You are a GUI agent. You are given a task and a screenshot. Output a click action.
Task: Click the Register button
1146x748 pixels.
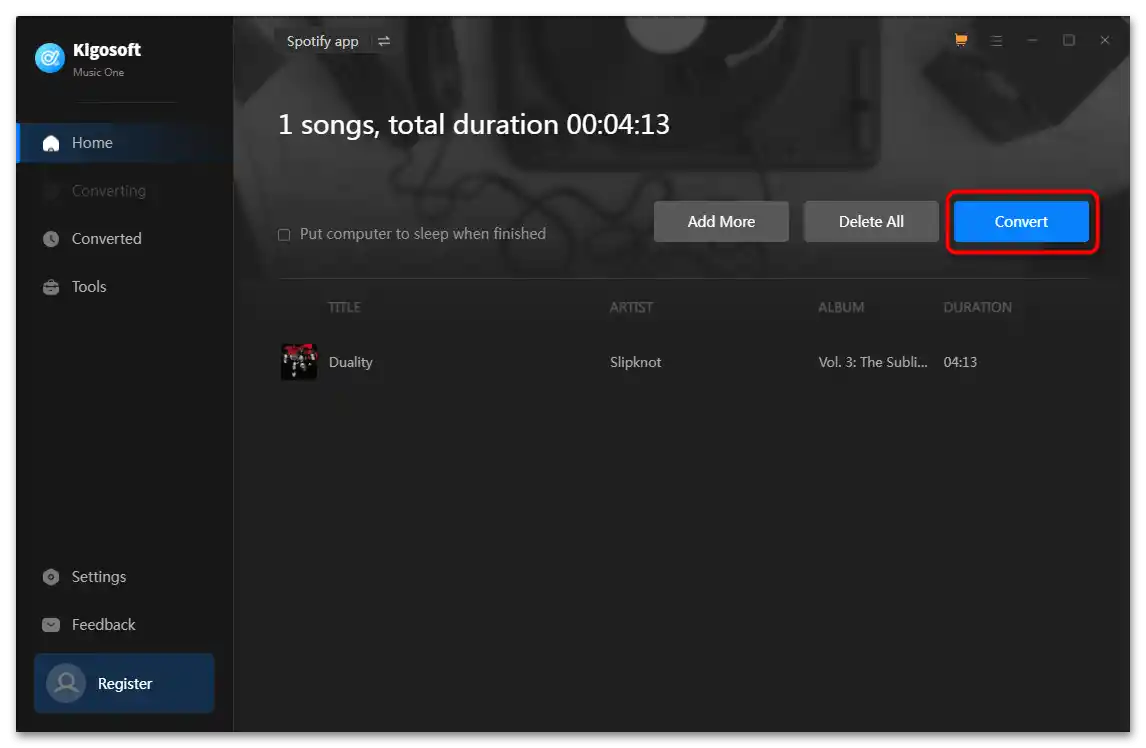[x=124, y=683]
